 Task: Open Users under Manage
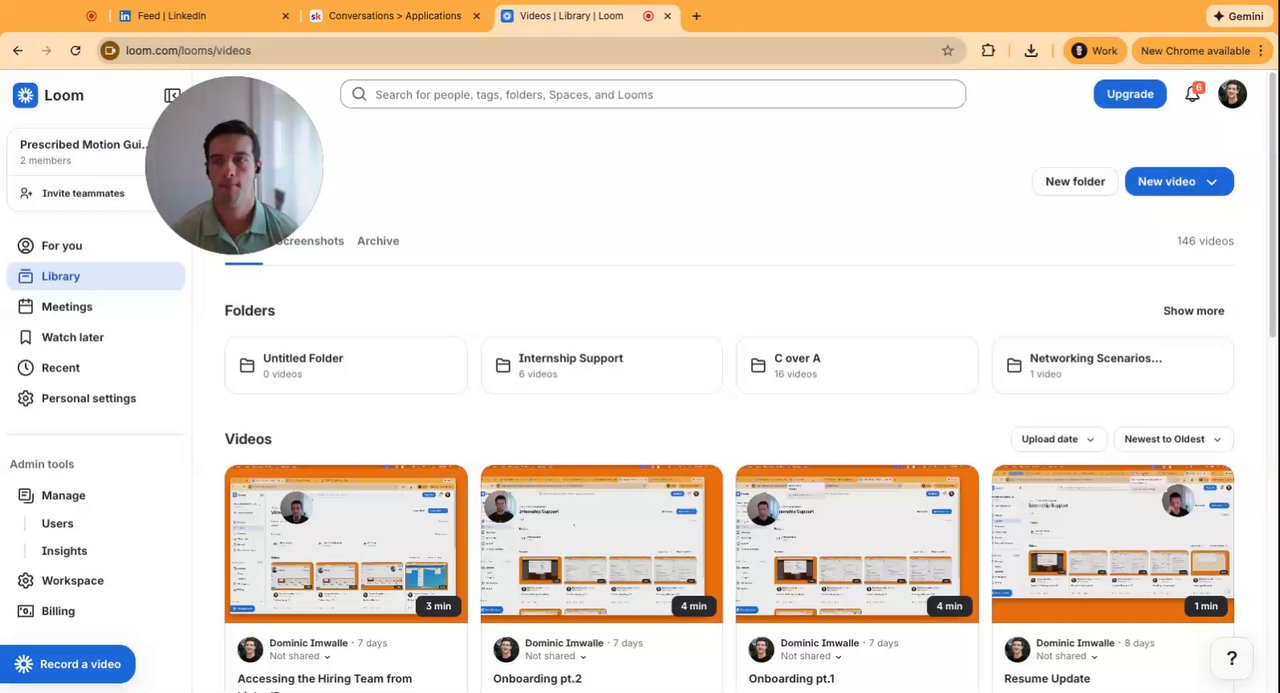click(x=57, y=524)
